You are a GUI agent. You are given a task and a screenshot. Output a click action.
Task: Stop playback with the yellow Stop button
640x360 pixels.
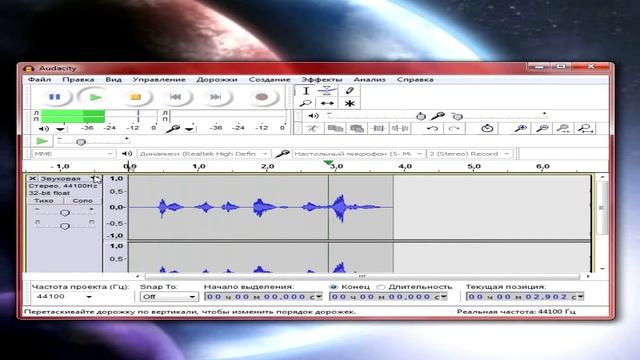pyautogui.click(x=136, y=97)
